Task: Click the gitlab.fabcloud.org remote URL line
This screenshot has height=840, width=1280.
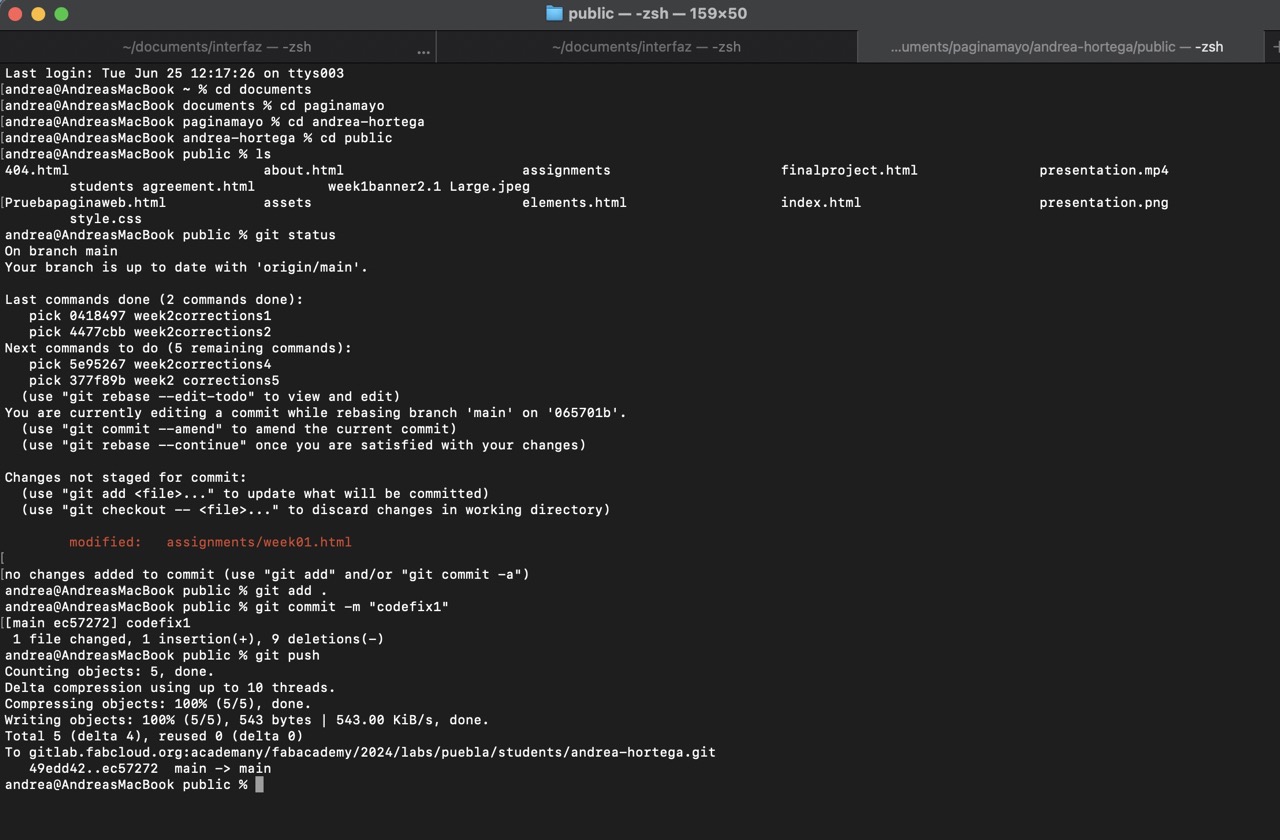Action: pyautogui.click(x=360, y=752)
